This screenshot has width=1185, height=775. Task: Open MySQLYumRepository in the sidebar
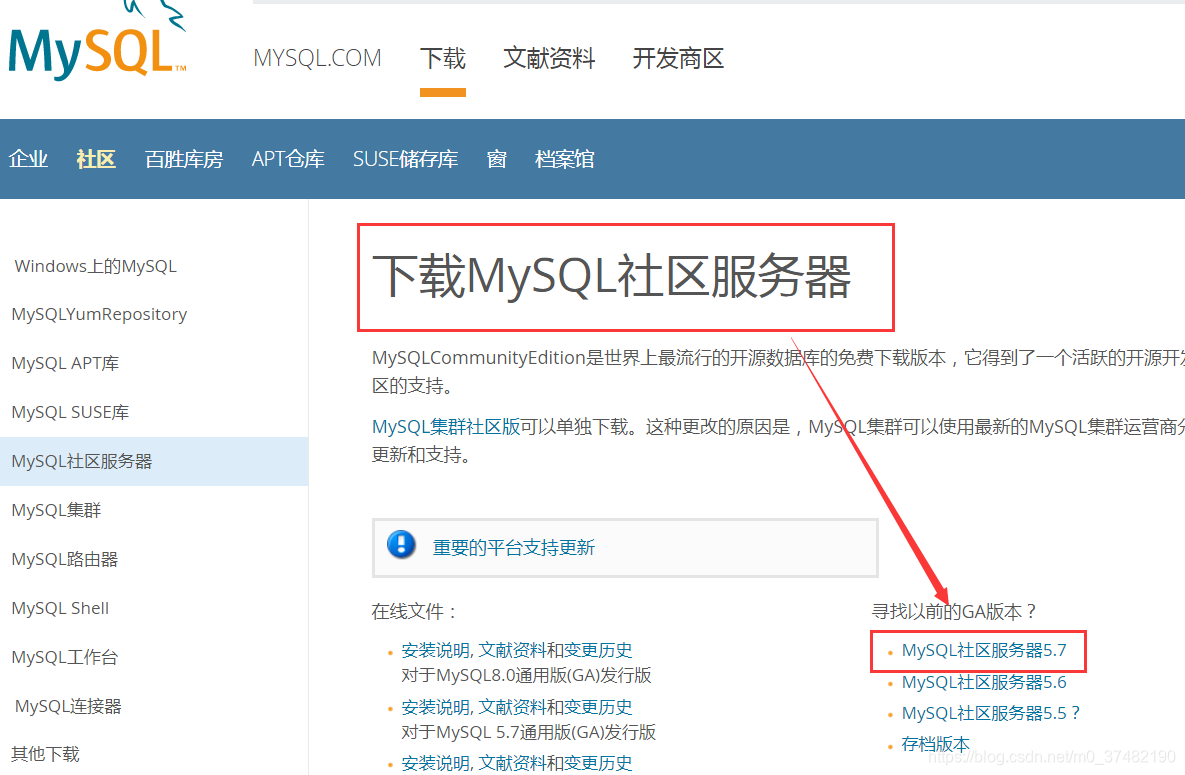click(x=99, y=314)
